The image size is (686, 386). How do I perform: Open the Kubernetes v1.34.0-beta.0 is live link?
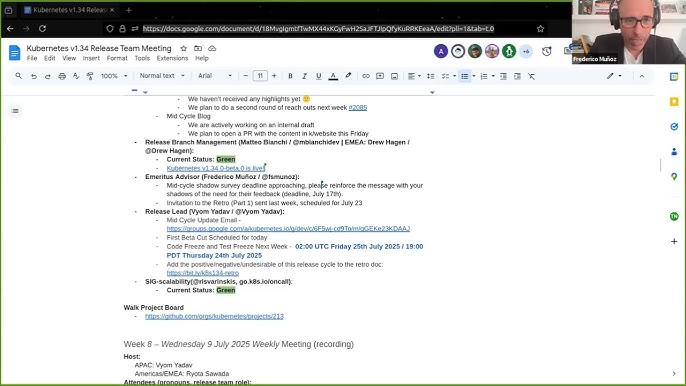point(216,168)
